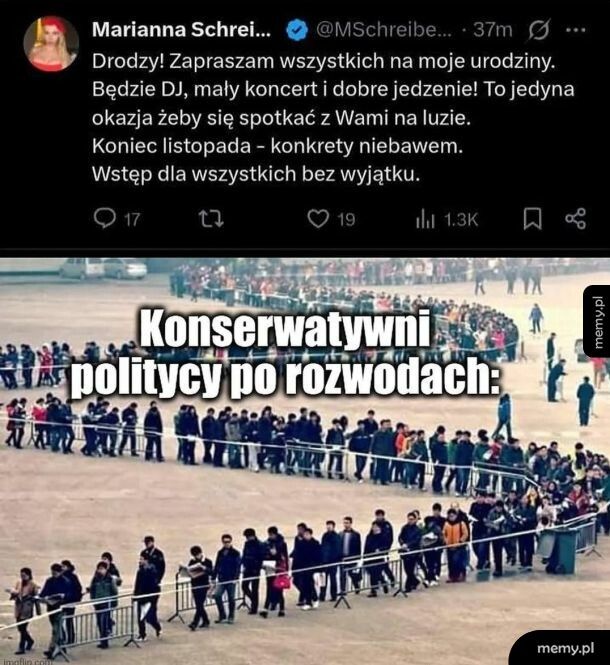610x665 pixels.
Task: Open the @MSchreibe... handle link
Action: tap(383, 30)
